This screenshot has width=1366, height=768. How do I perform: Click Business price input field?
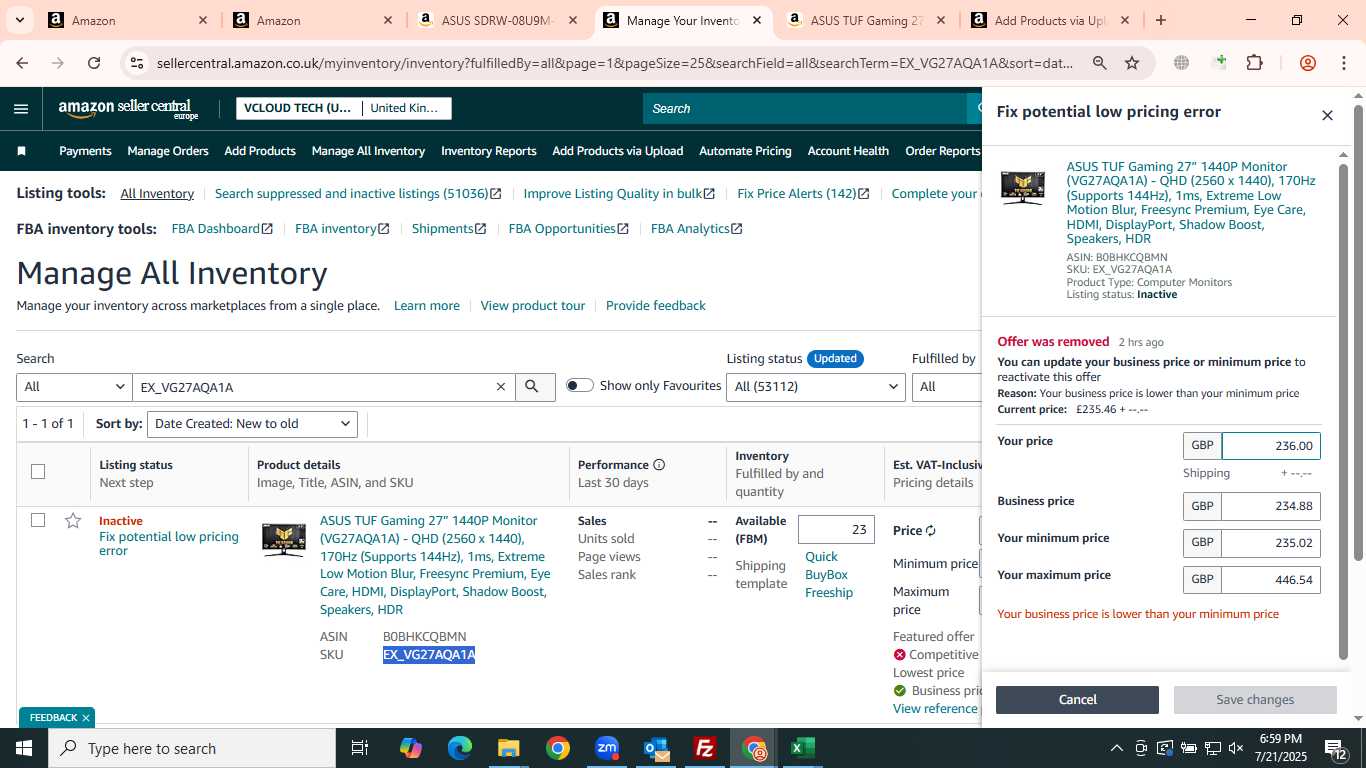(x=1271, y=507)
